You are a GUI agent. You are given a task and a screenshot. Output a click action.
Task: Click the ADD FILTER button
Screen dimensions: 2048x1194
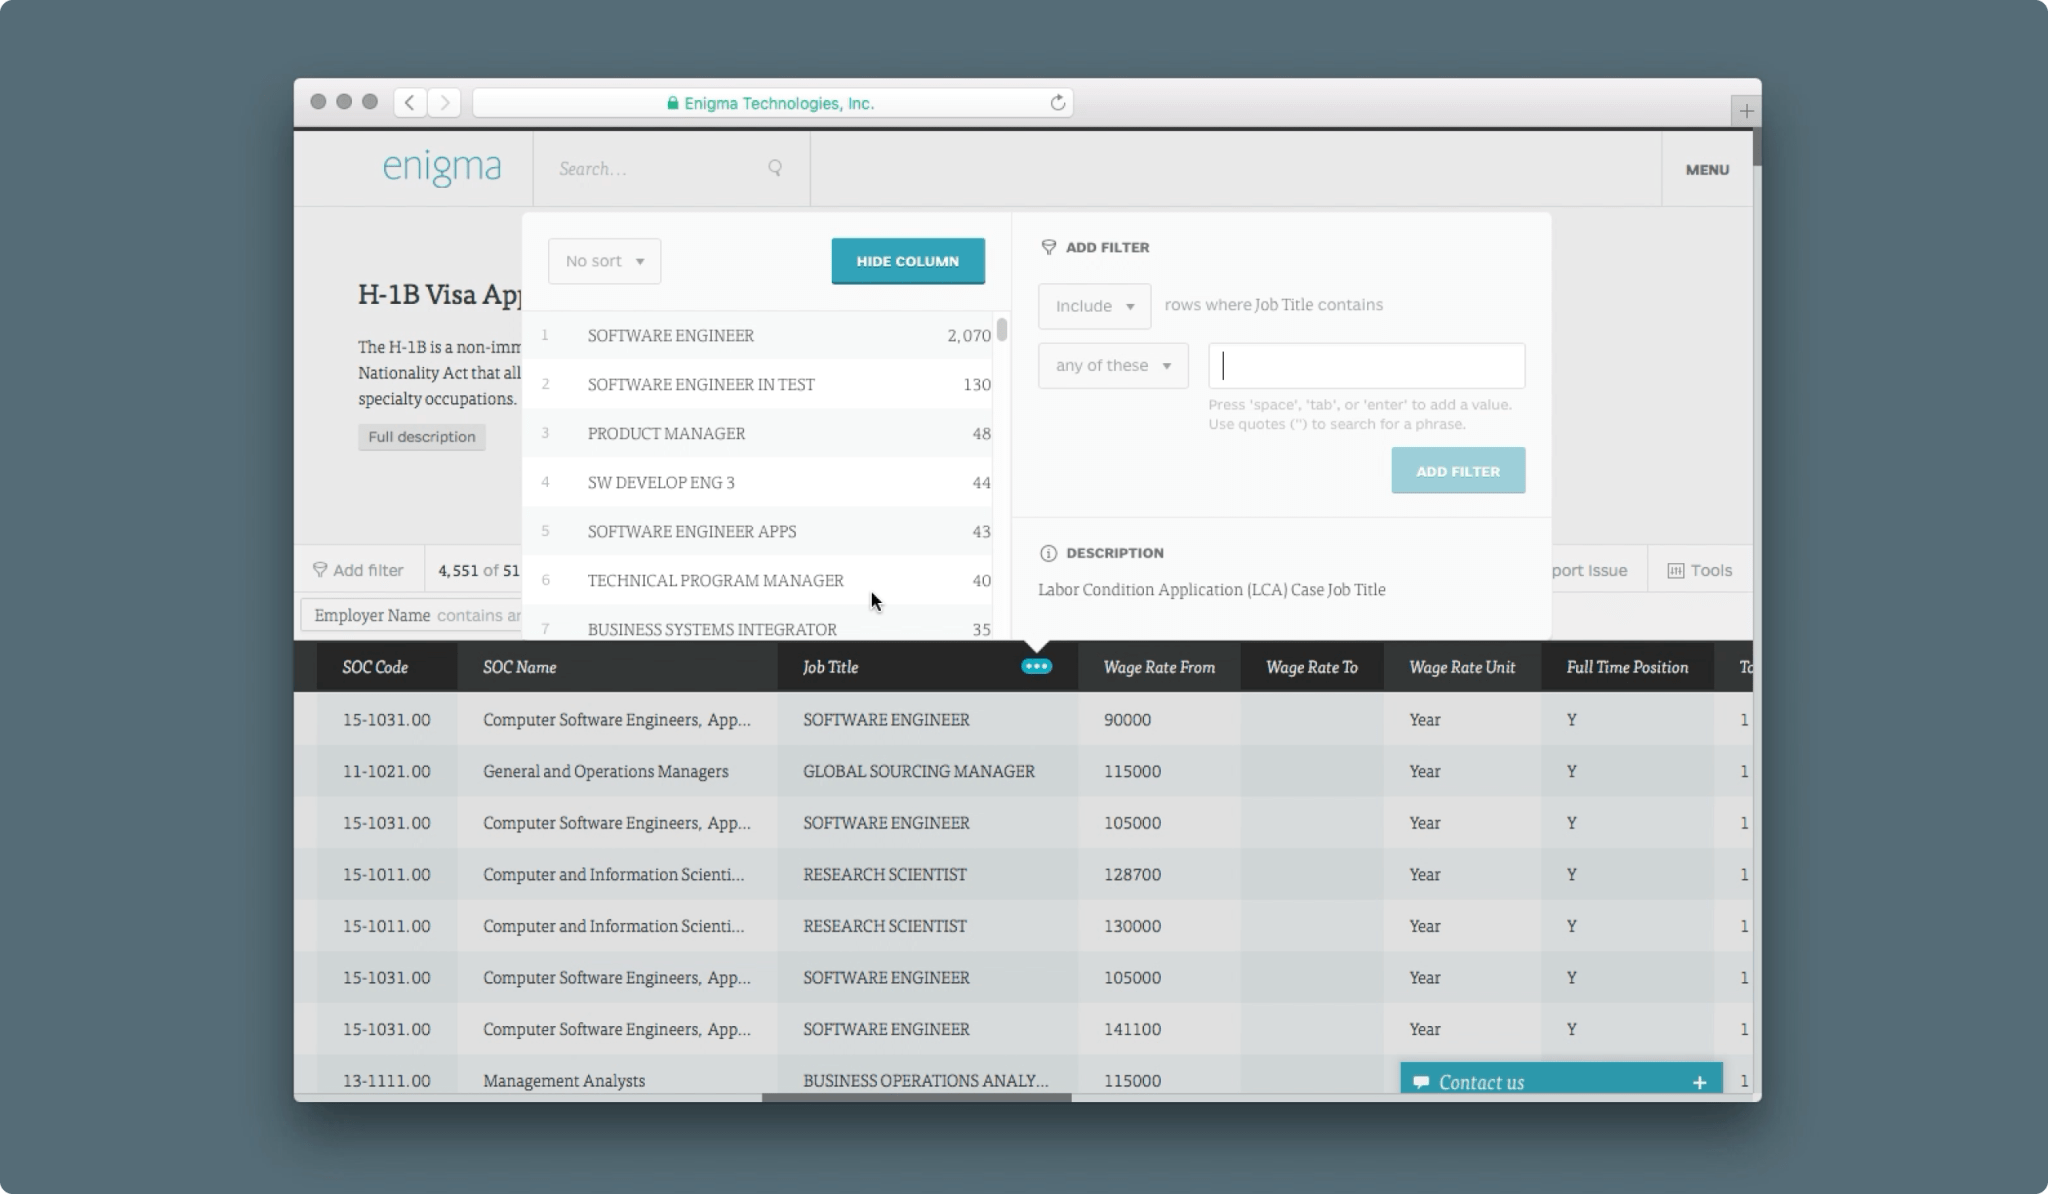click(x=1458, y=470)
